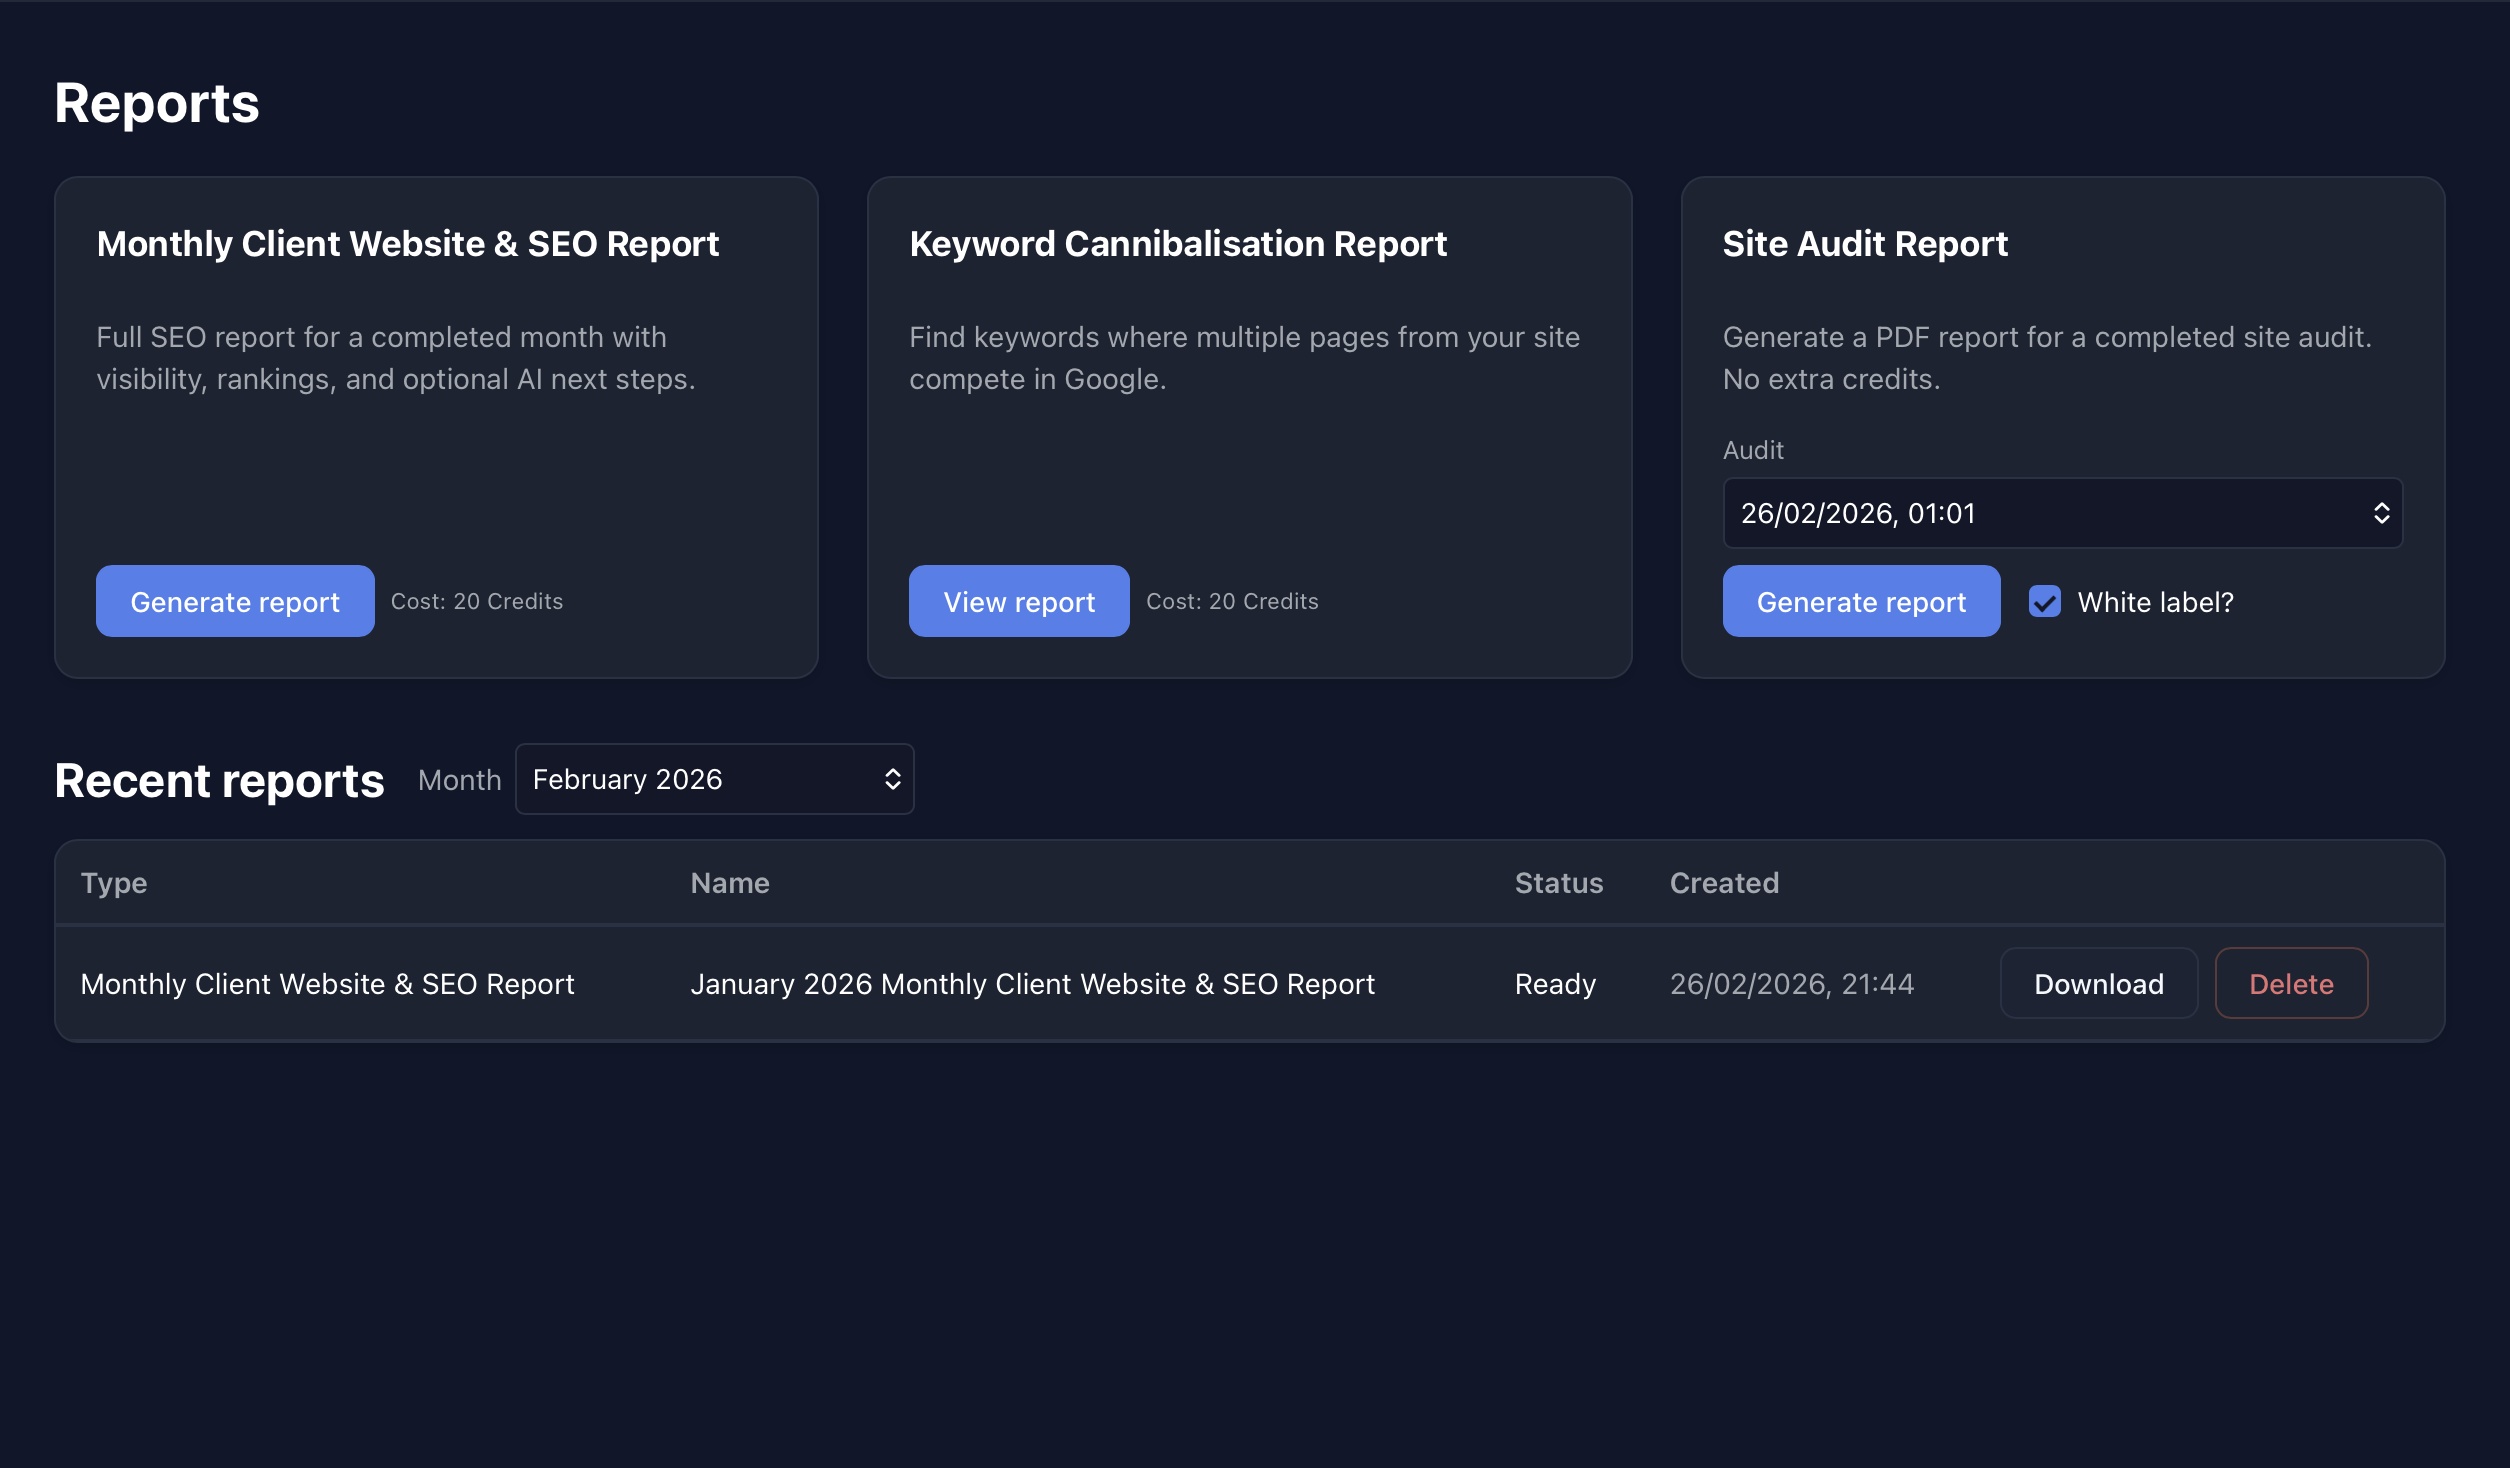
Task: Sort reports by the Status column
Action: click(1558, 883)
